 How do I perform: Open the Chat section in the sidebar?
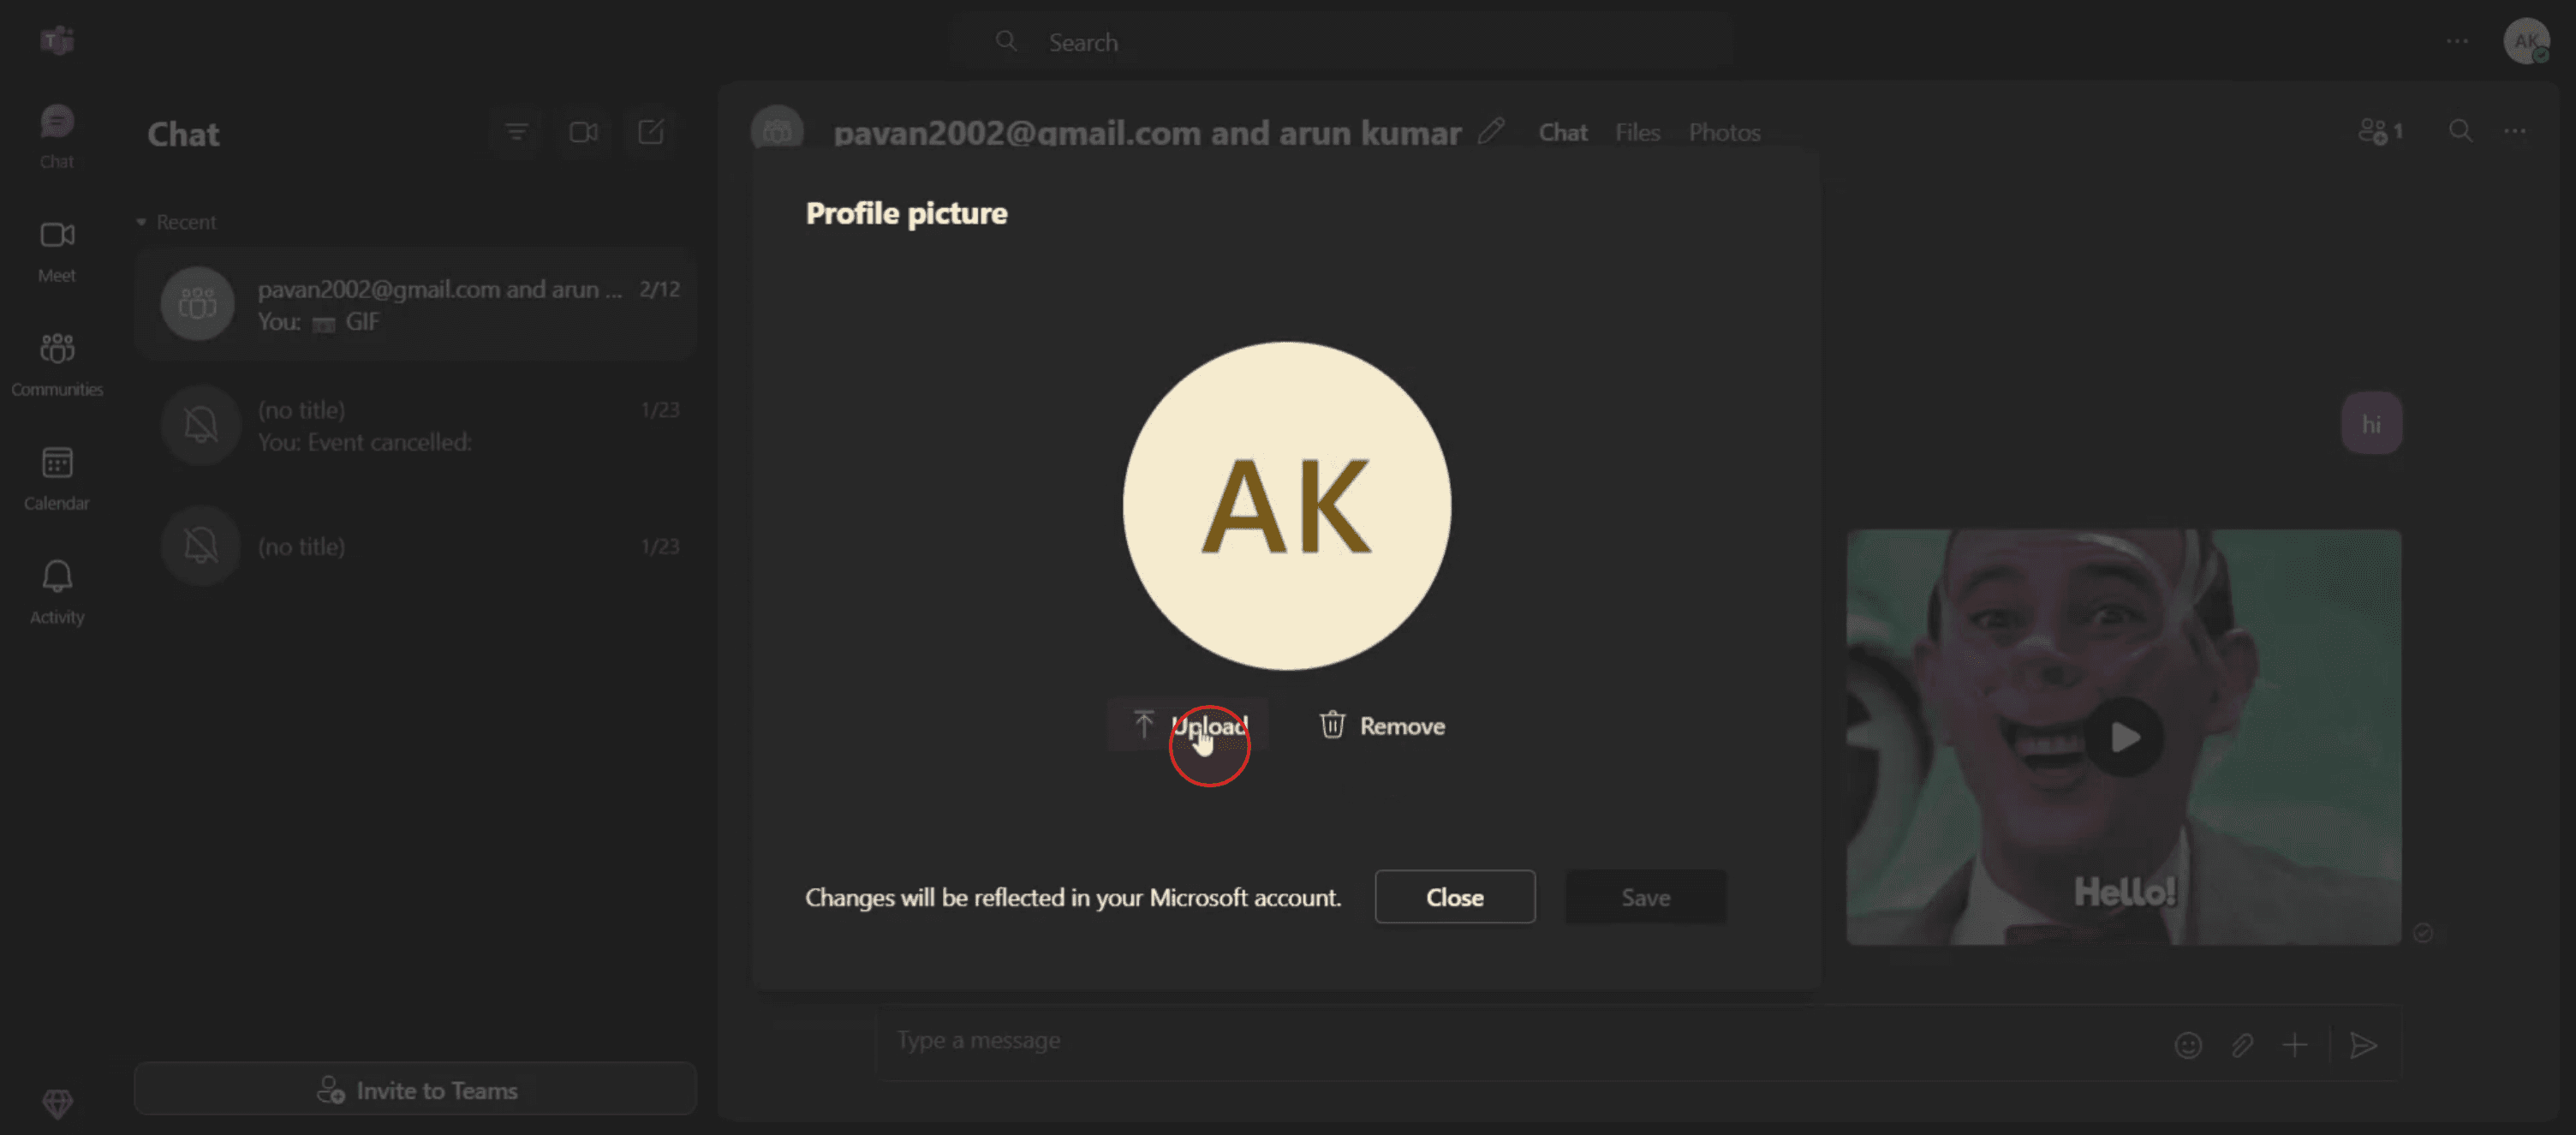57,136
